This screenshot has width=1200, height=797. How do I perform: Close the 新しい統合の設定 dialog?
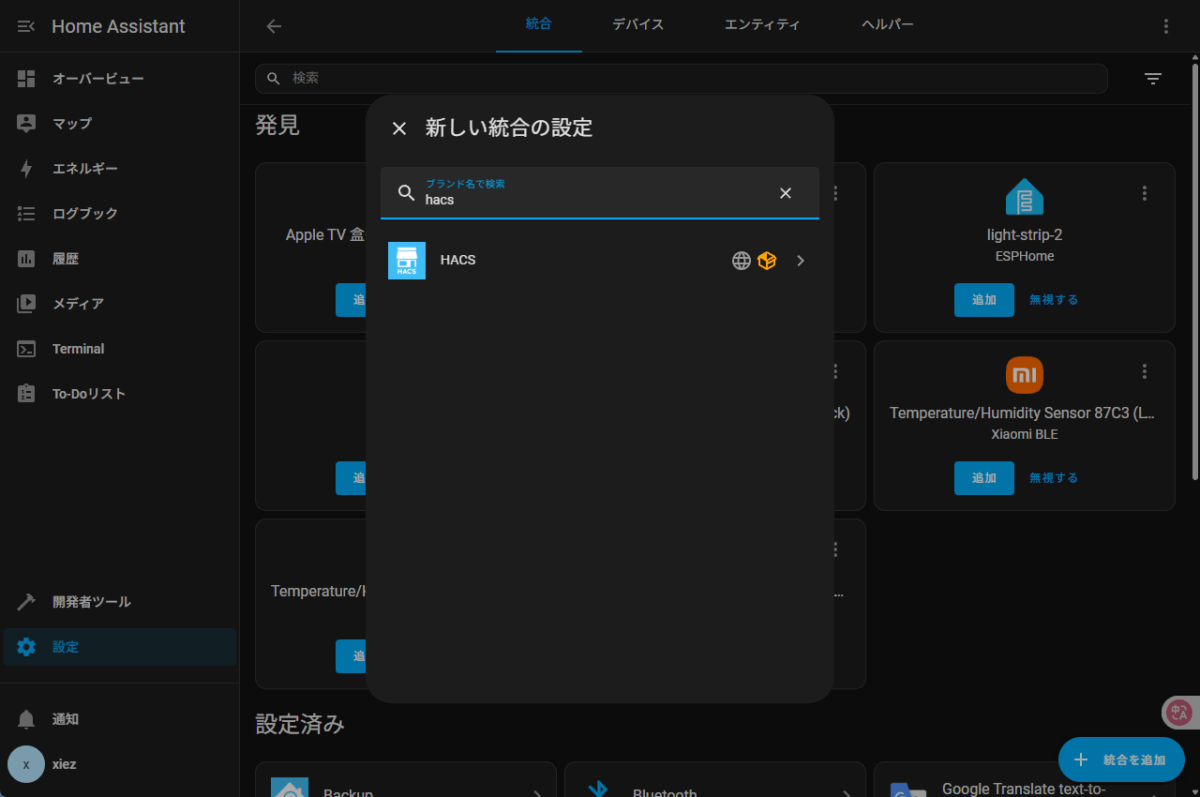coord(399,128)
